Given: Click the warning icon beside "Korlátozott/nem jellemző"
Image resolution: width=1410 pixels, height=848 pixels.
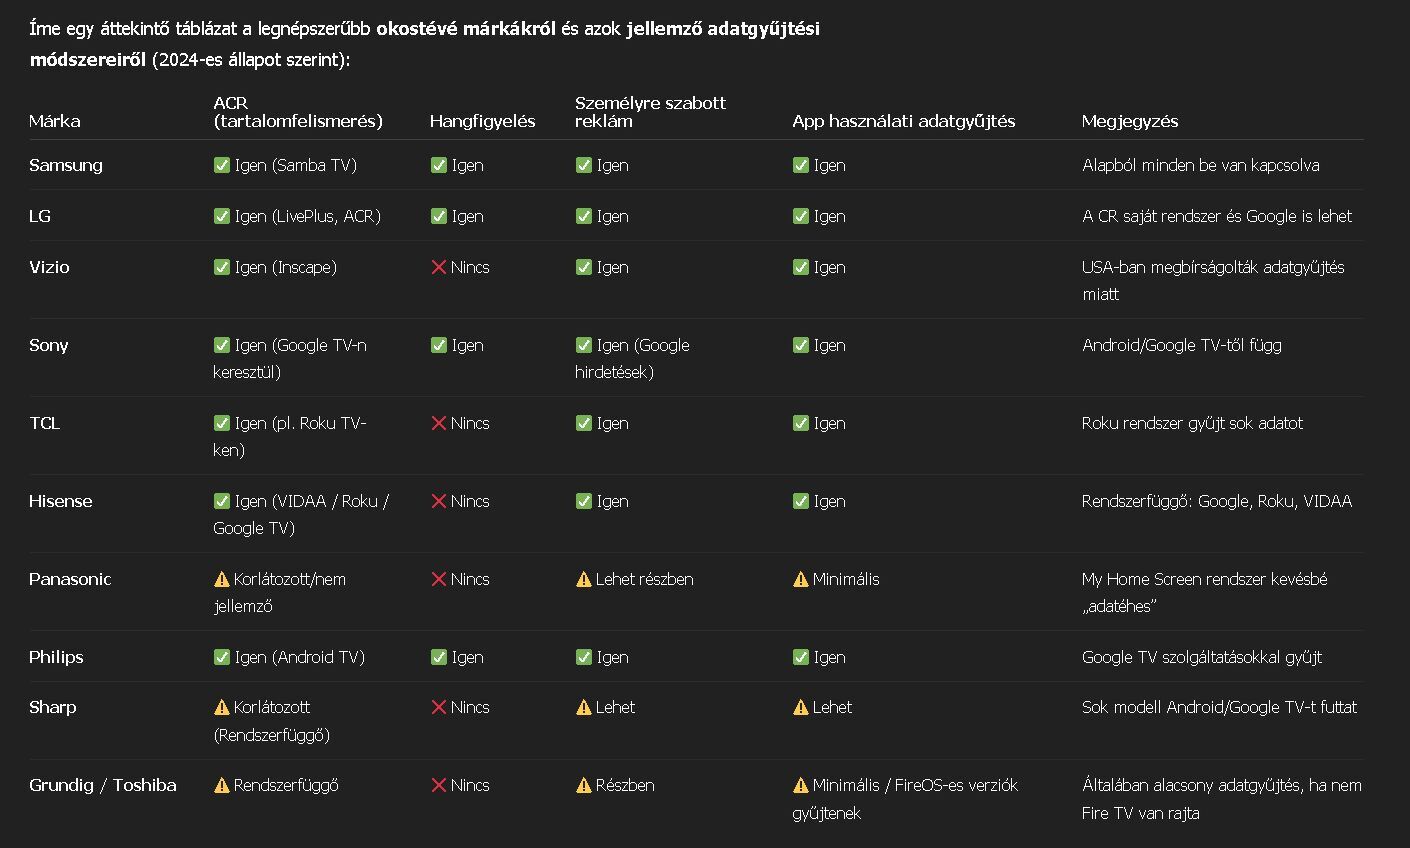Looking at the screenshot, I should tap(222, 579).
